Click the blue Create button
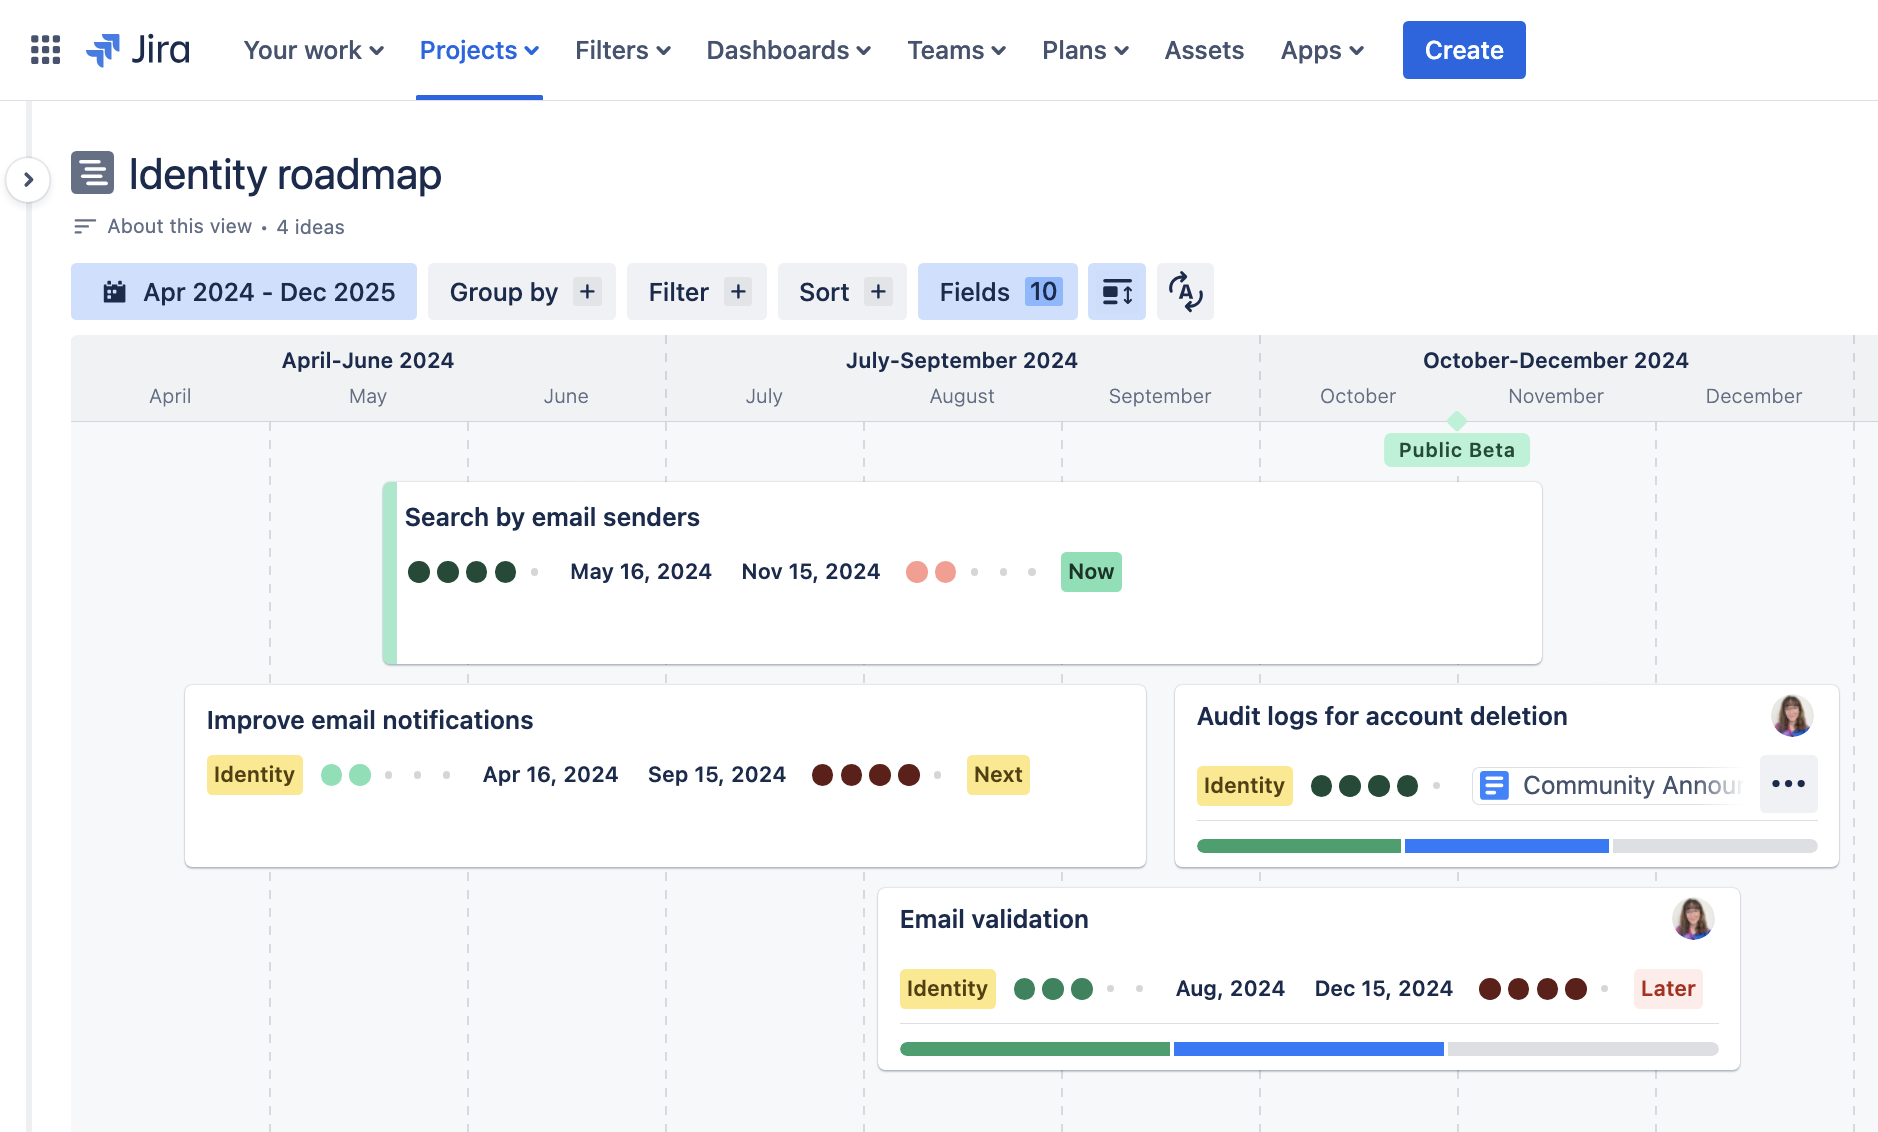This screenshot has height=1132, width=1878. [1464, 50]
